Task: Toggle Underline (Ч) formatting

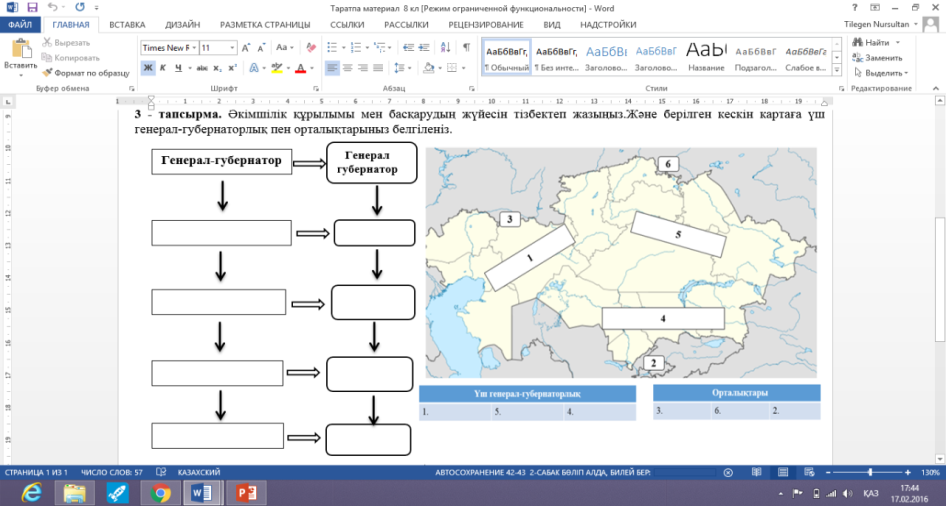Action: click(178, 68)
